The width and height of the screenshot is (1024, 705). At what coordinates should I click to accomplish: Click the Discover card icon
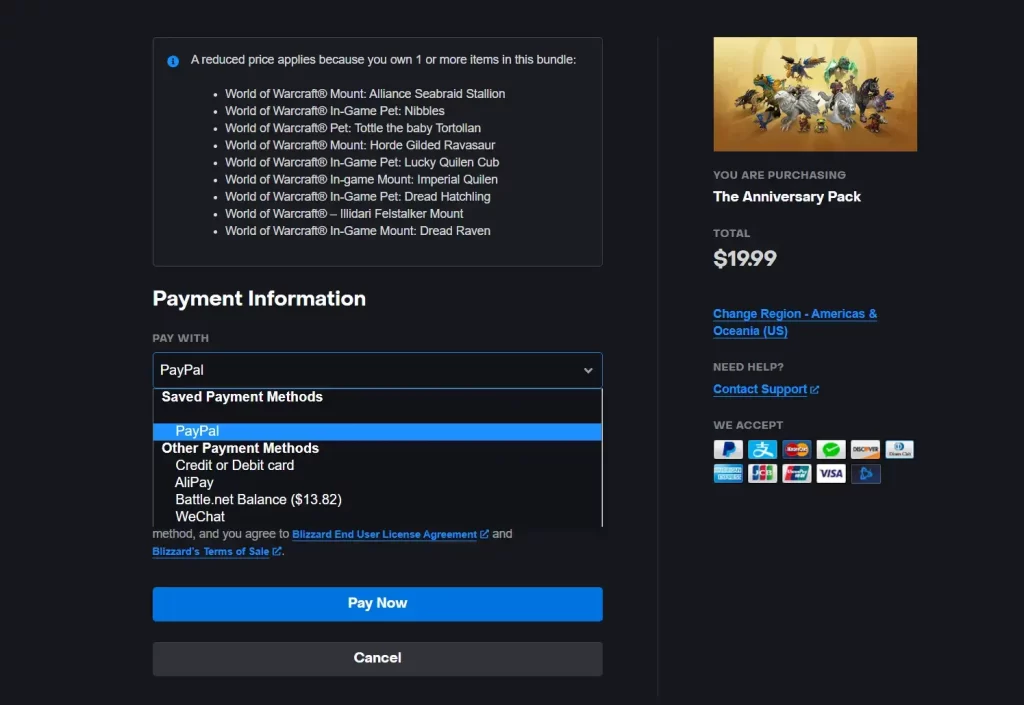click(865, 450)
